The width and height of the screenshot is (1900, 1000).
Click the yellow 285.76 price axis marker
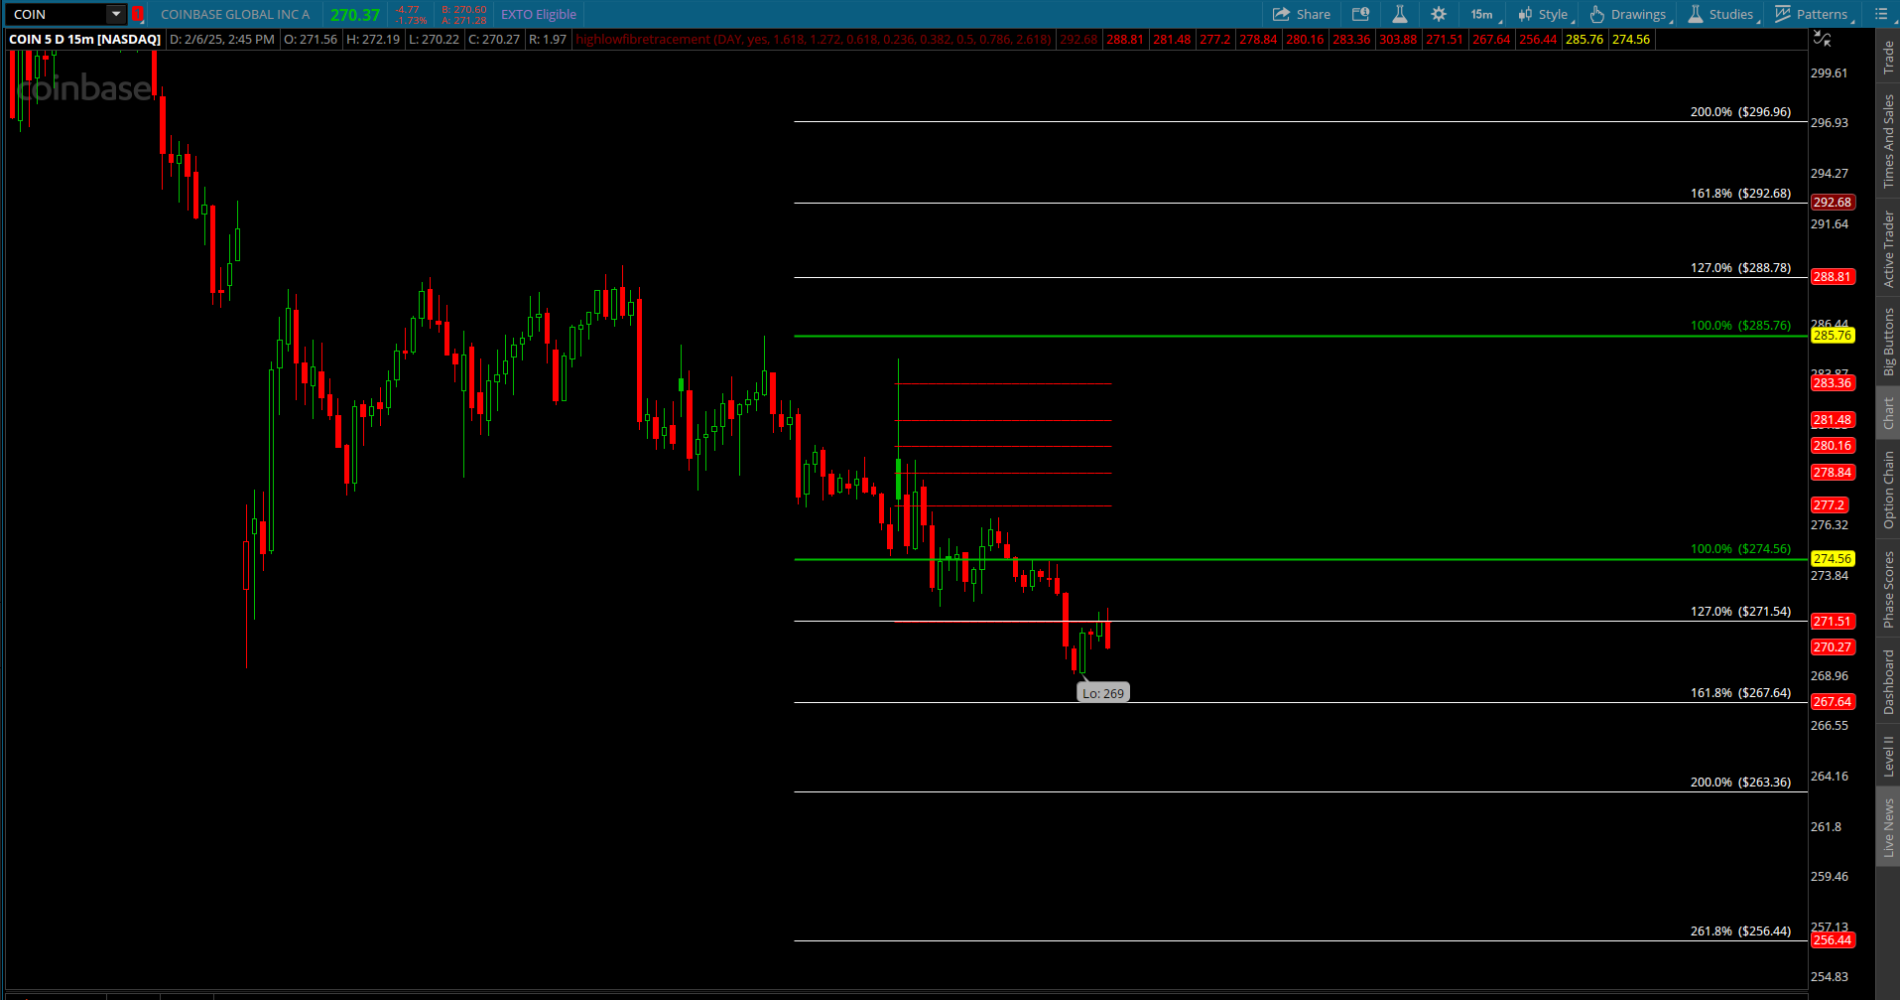1832,335
